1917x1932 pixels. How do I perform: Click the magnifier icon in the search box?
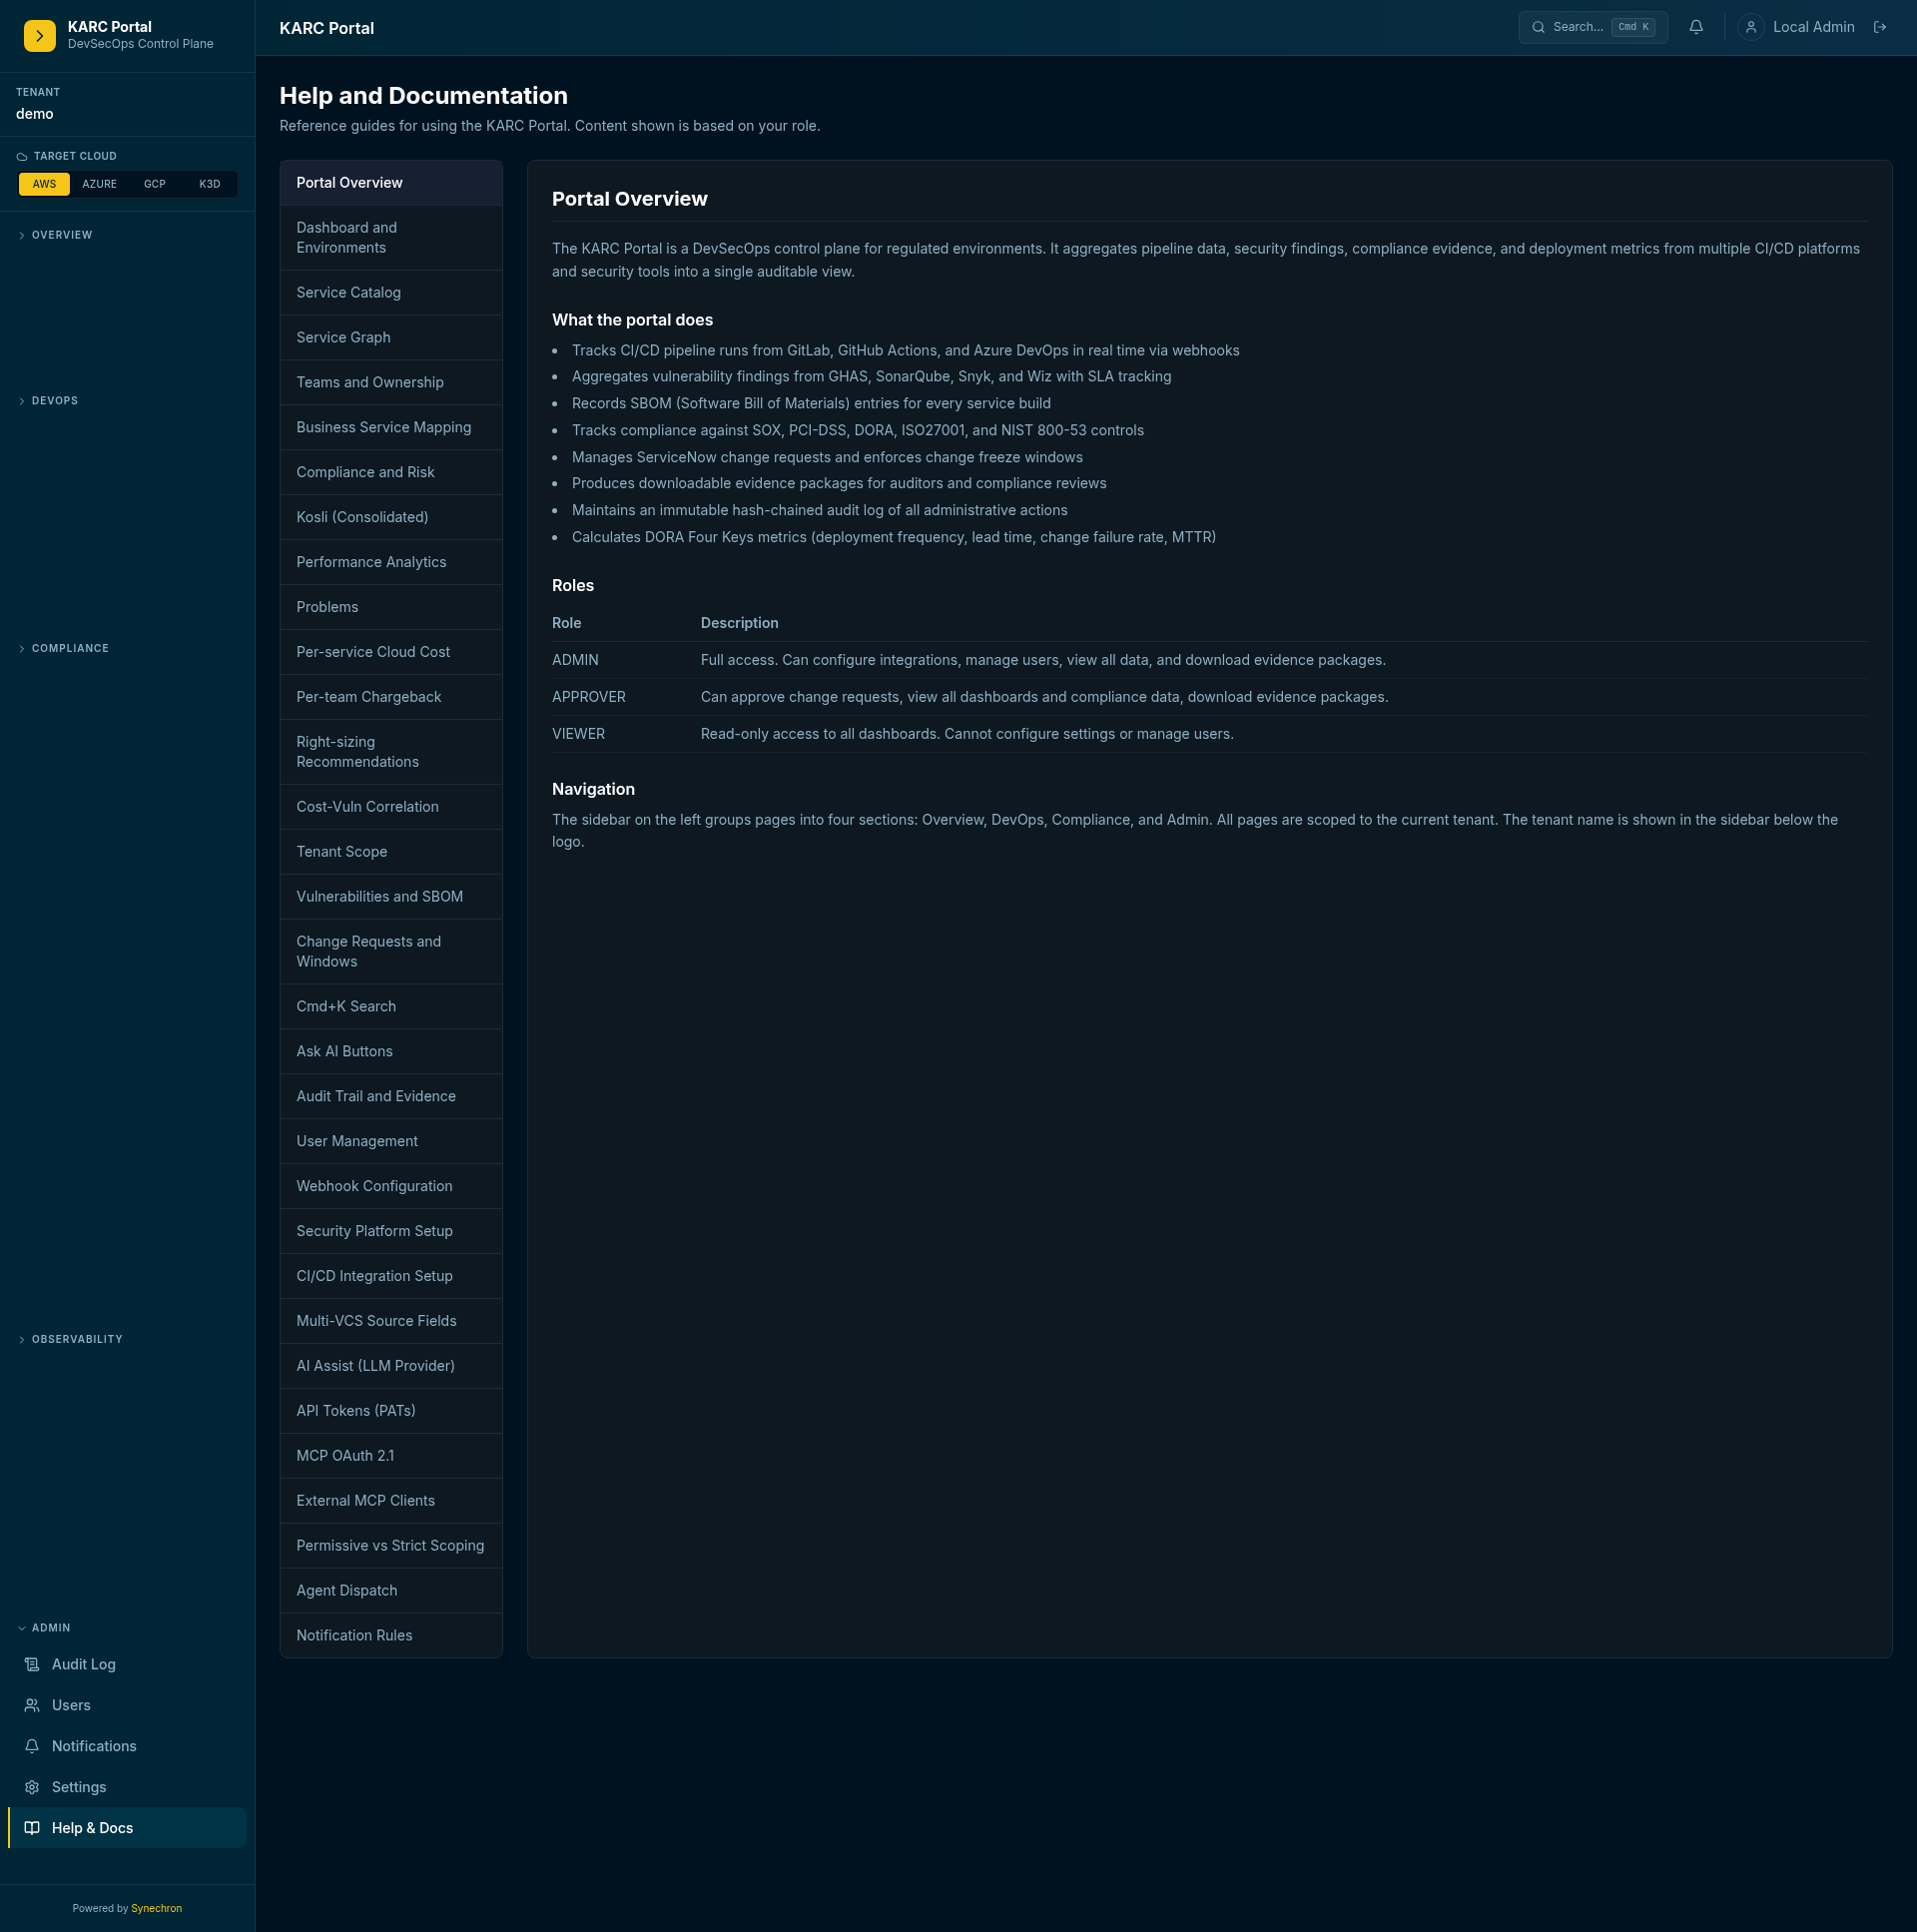coord(1538,28)
